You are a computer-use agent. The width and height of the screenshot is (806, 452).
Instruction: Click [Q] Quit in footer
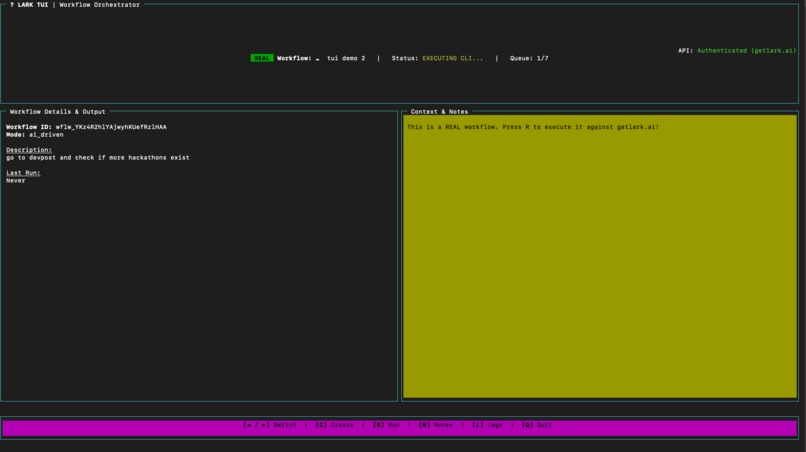537,425
